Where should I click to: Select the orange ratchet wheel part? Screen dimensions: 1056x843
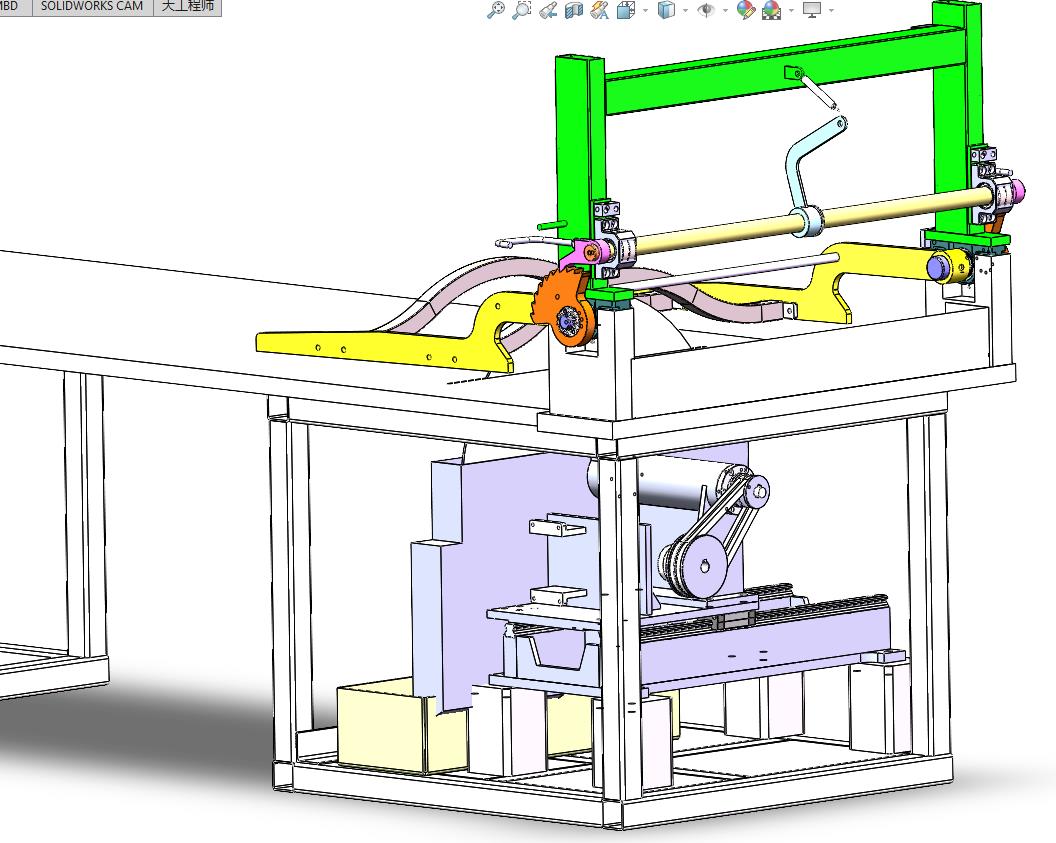pyautogui.click(x=564, y=308)
